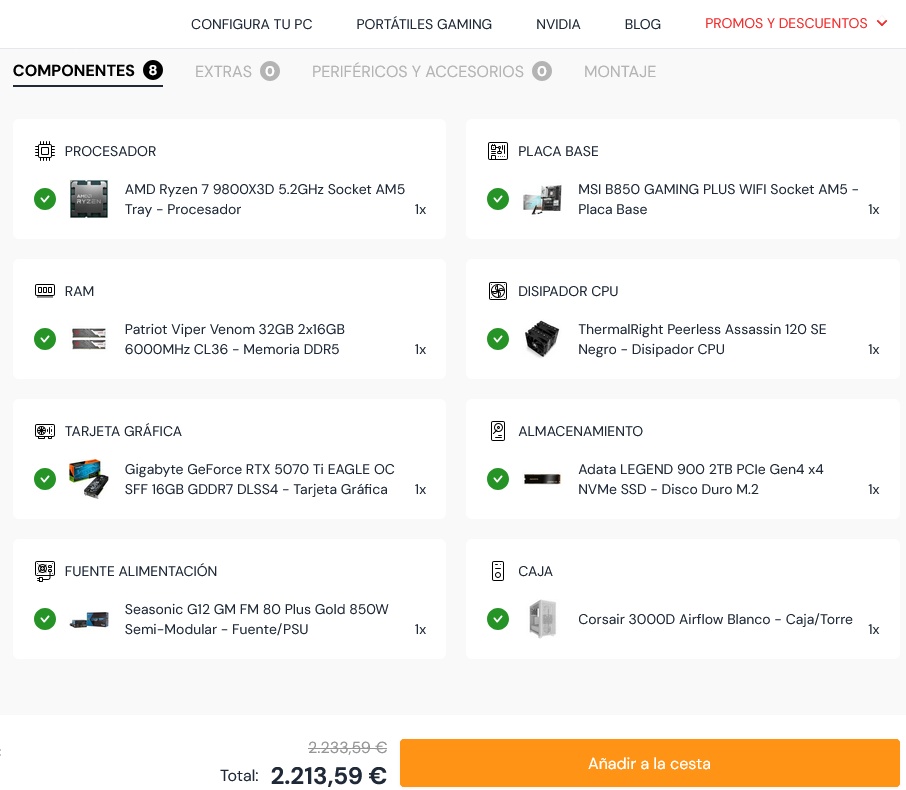Click the total price 2.213,59 €

coord(329,776)
